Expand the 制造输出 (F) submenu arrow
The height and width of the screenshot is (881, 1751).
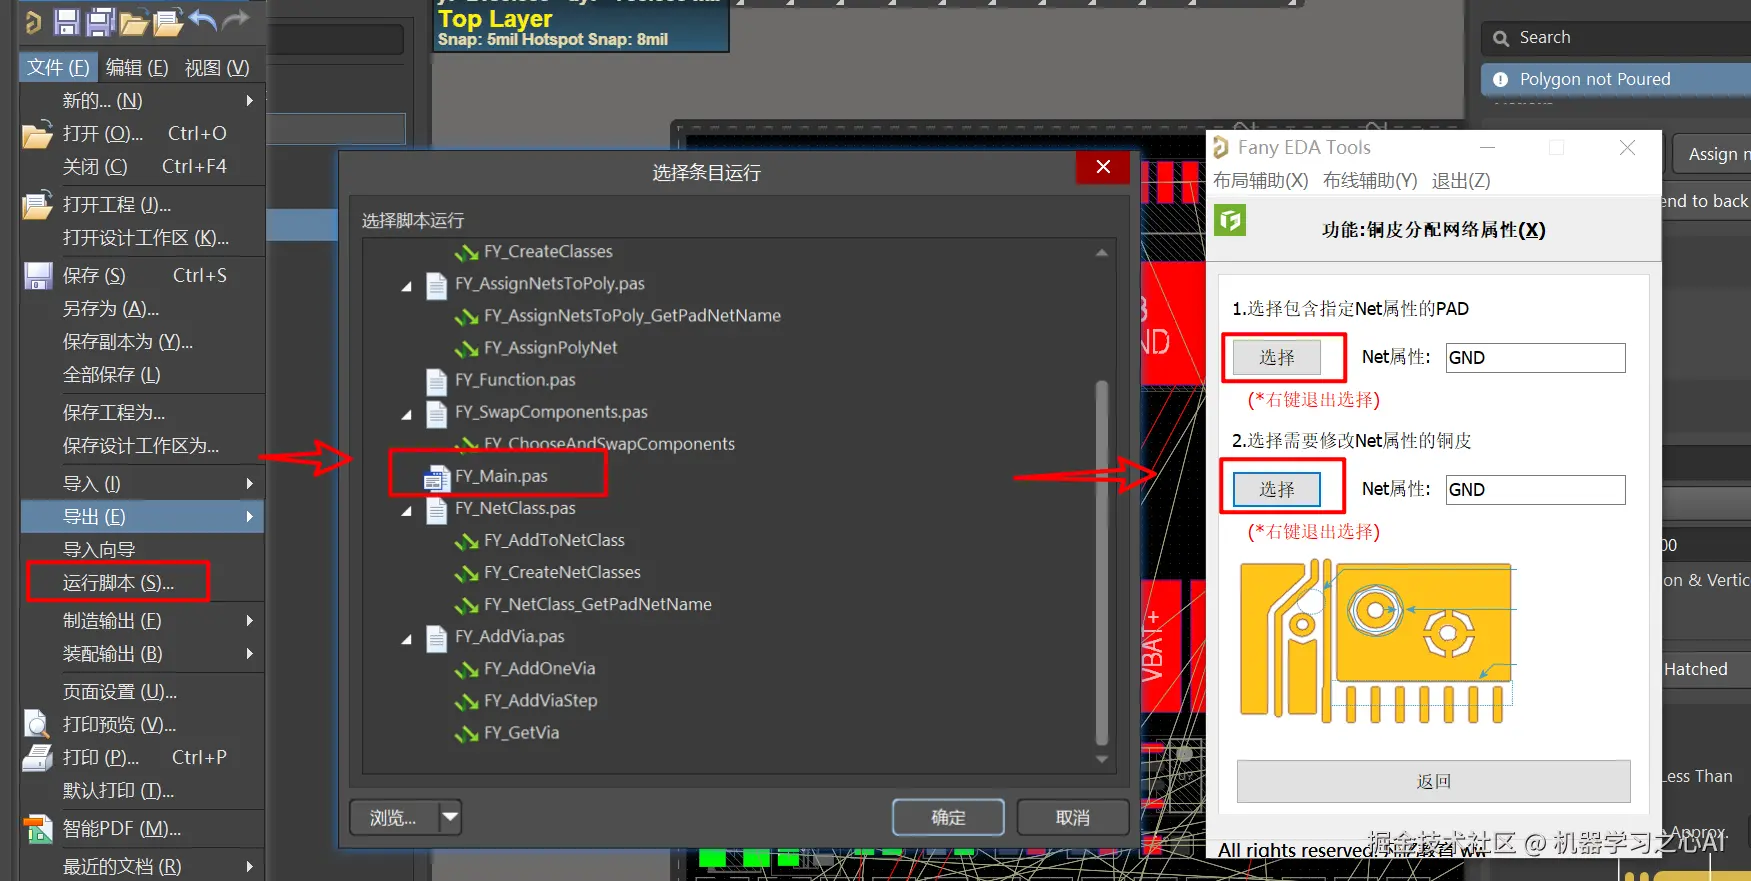click(250, 621)
